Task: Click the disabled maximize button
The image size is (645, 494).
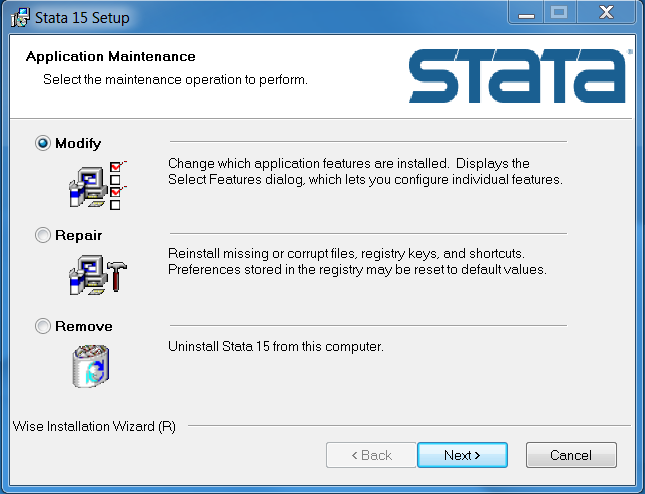Action: pyautogui.click(x=560, y=12)
